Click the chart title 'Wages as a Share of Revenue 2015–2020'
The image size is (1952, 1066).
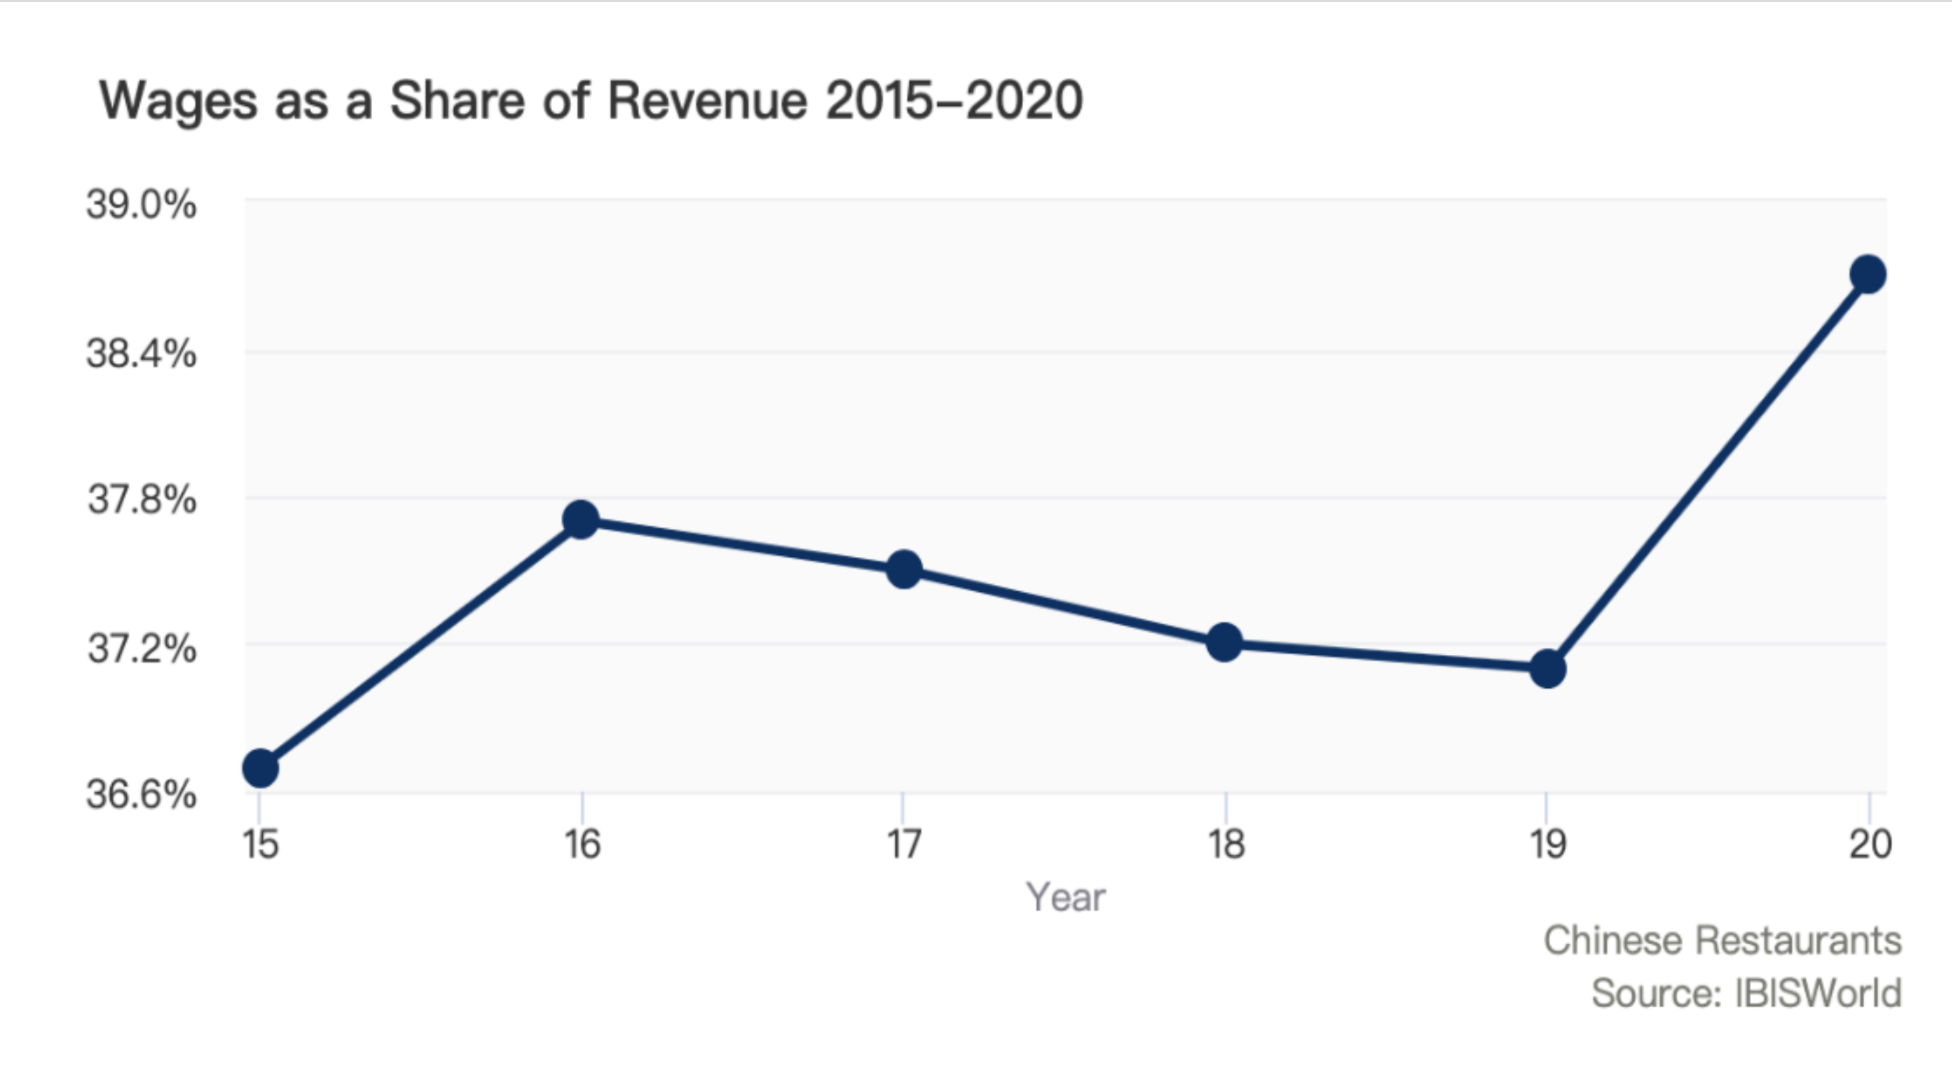[591, 101]
